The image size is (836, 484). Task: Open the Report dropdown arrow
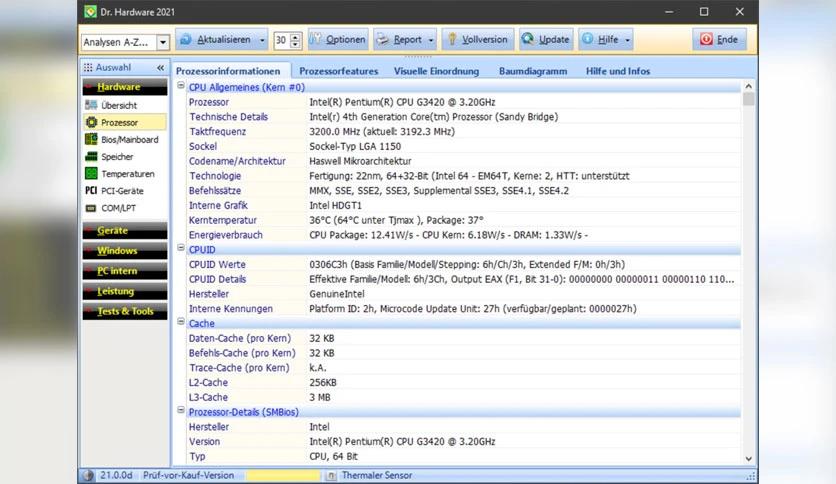click(431, 40)
